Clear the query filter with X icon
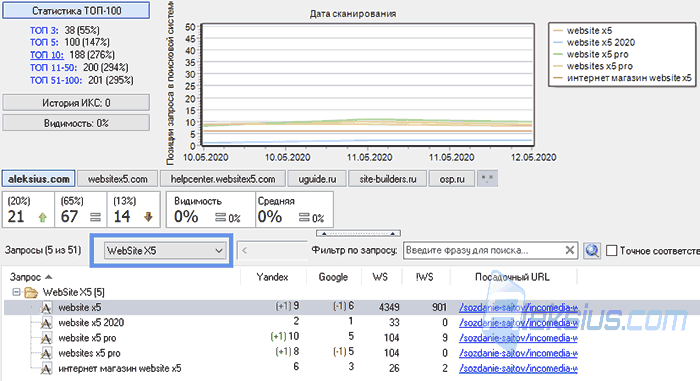The width and height of the screenshot is (700, 381). point(570,250)
